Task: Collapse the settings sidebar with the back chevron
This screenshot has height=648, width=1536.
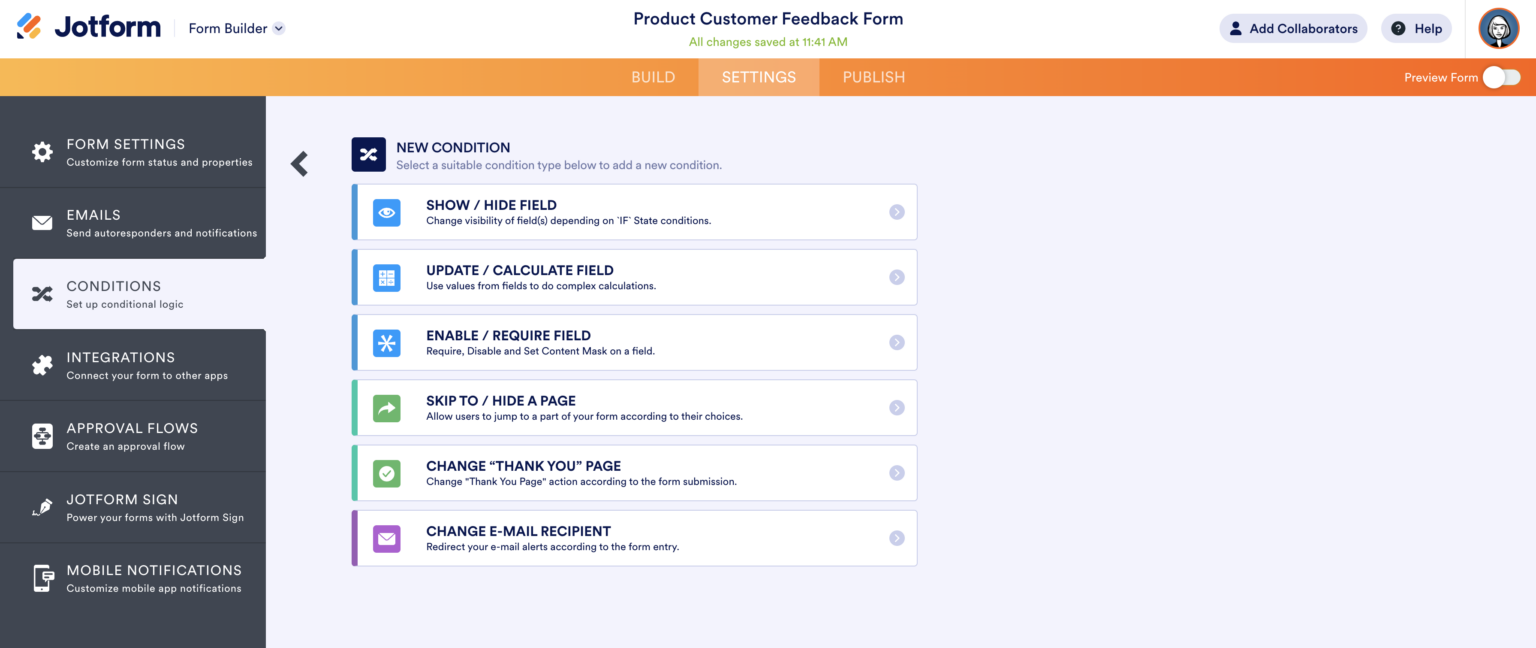Action: (x=299, y=163)
